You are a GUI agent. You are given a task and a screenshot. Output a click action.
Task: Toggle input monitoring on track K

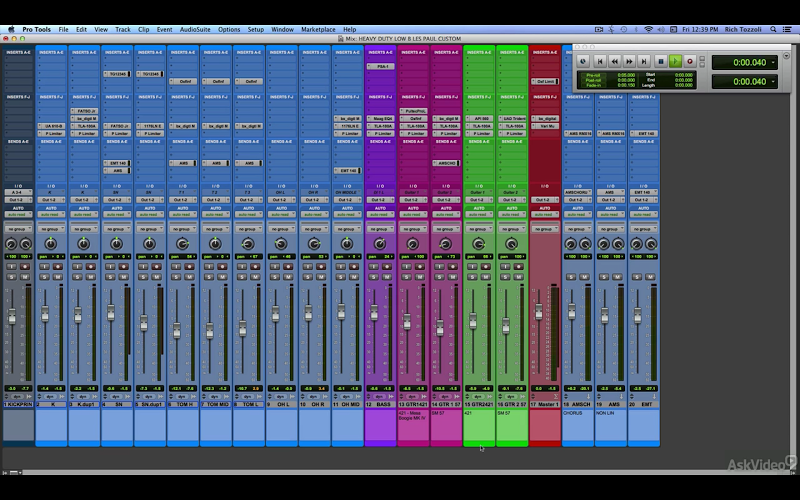[44, 266]
